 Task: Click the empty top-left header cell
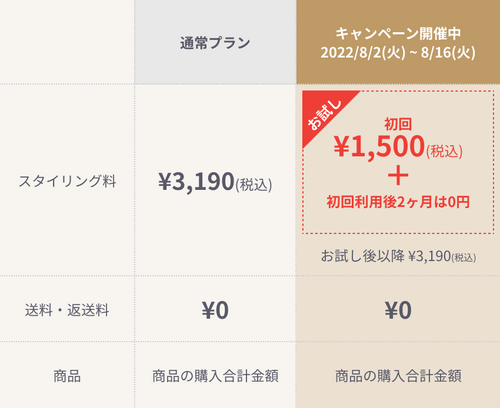[x=67, y=42]
